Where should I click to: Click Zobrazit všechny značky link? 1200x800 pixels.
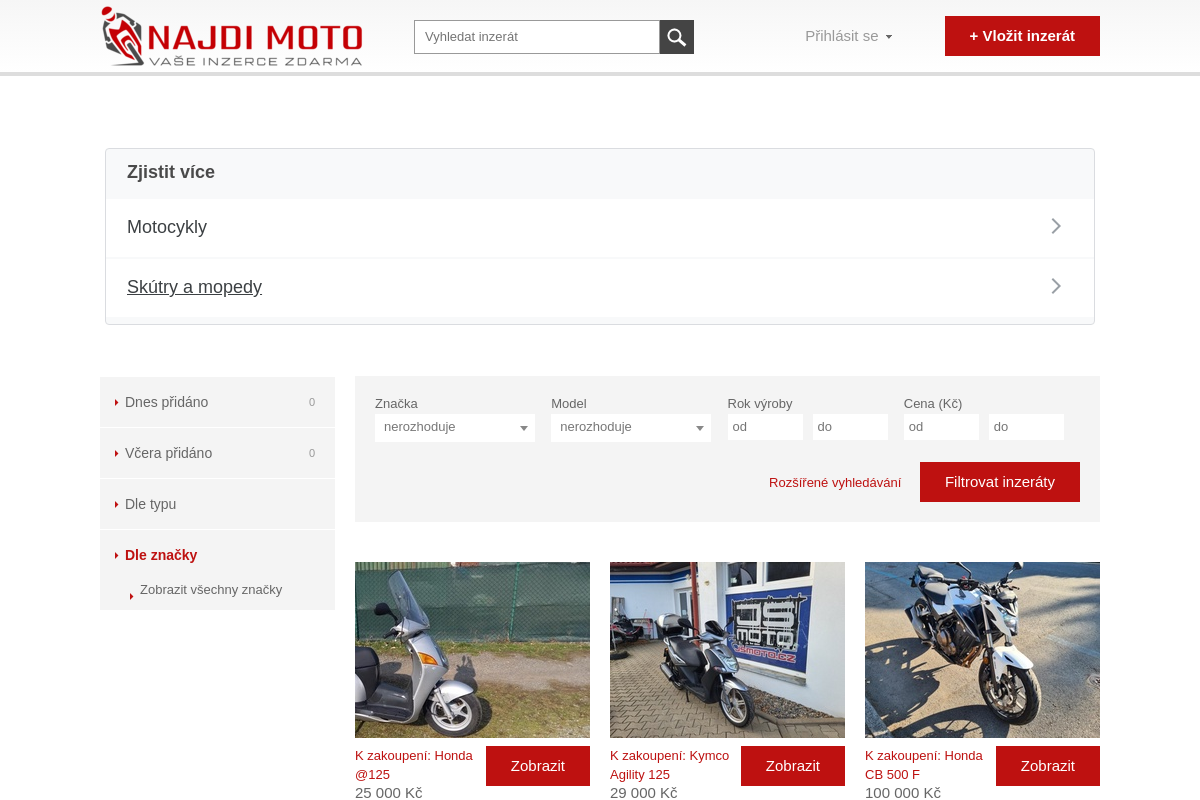click(211, 590)
